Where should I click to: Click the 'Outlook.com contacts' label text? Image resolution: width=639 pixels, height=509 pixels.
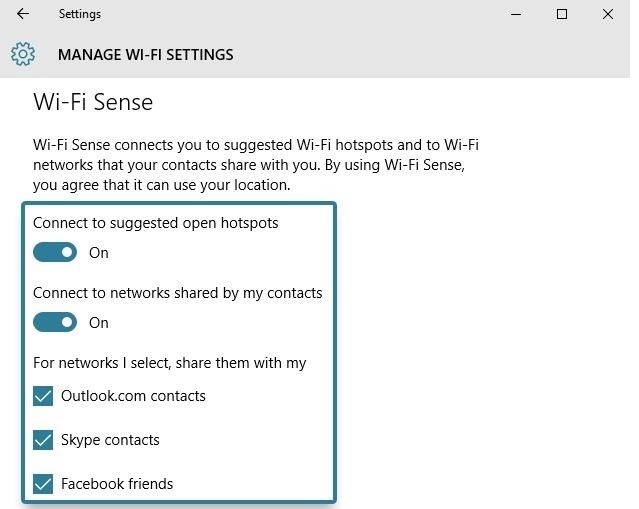coord(133,396)
